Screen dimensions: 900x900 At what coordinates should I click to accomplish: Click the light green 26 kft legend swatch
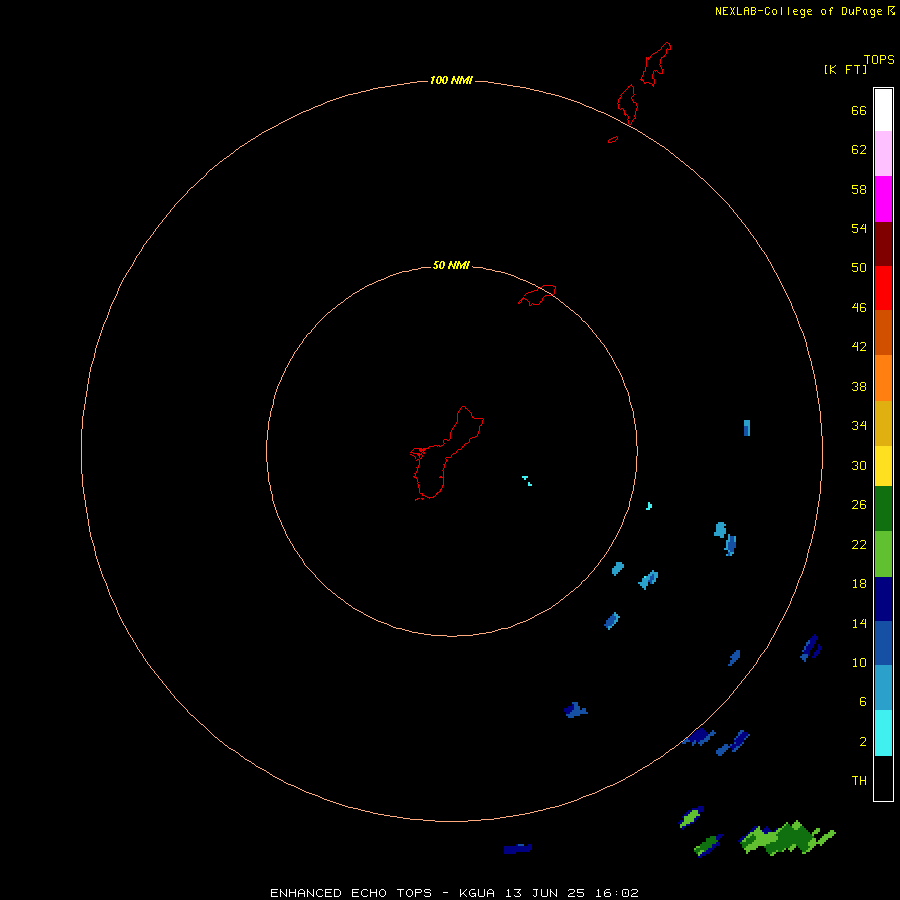(x=883, y=554)
